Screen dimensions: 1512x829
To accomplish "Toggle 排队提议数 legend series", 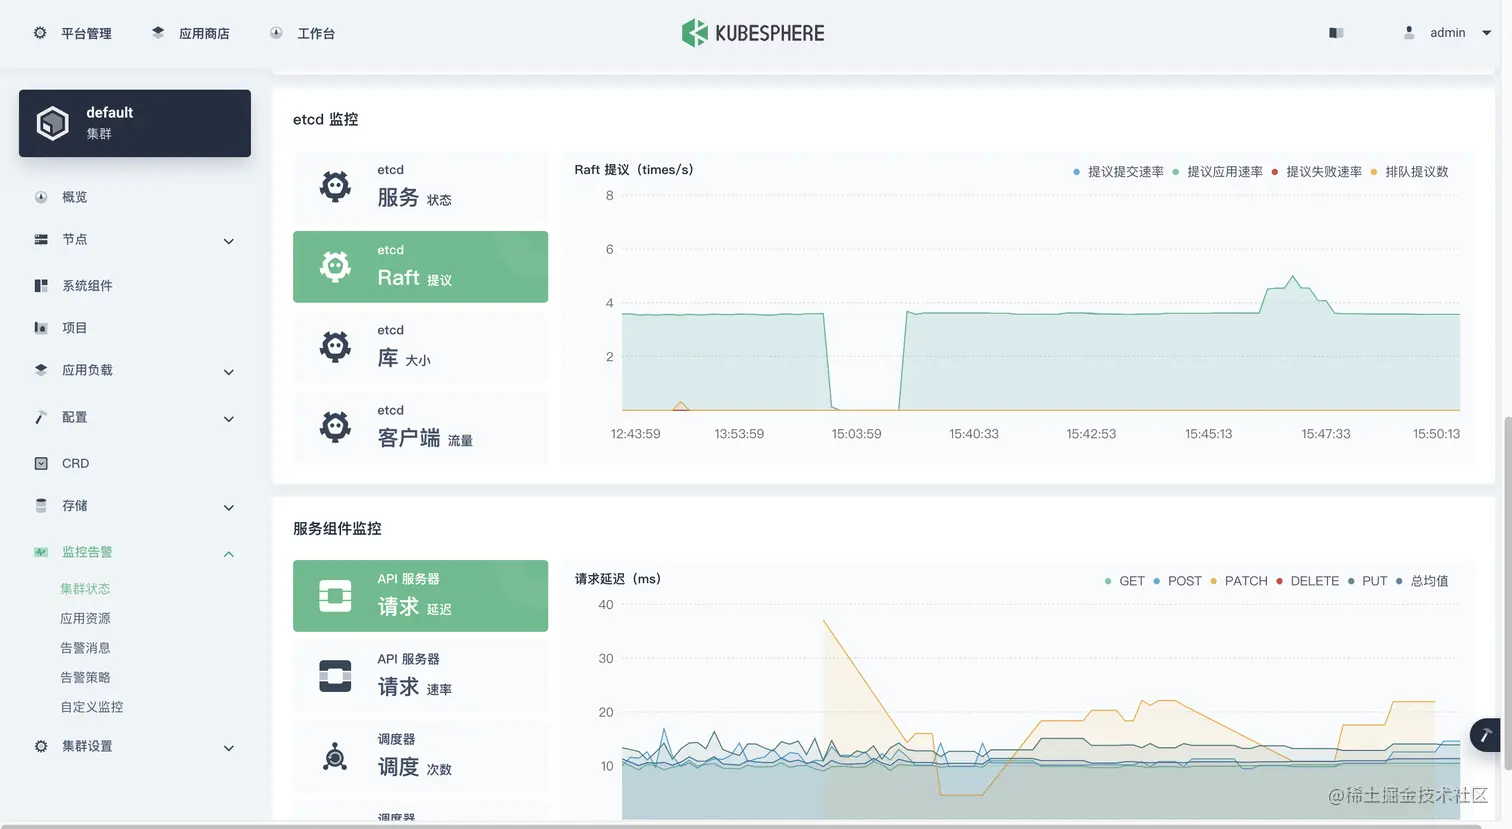I will point(1409,172).
